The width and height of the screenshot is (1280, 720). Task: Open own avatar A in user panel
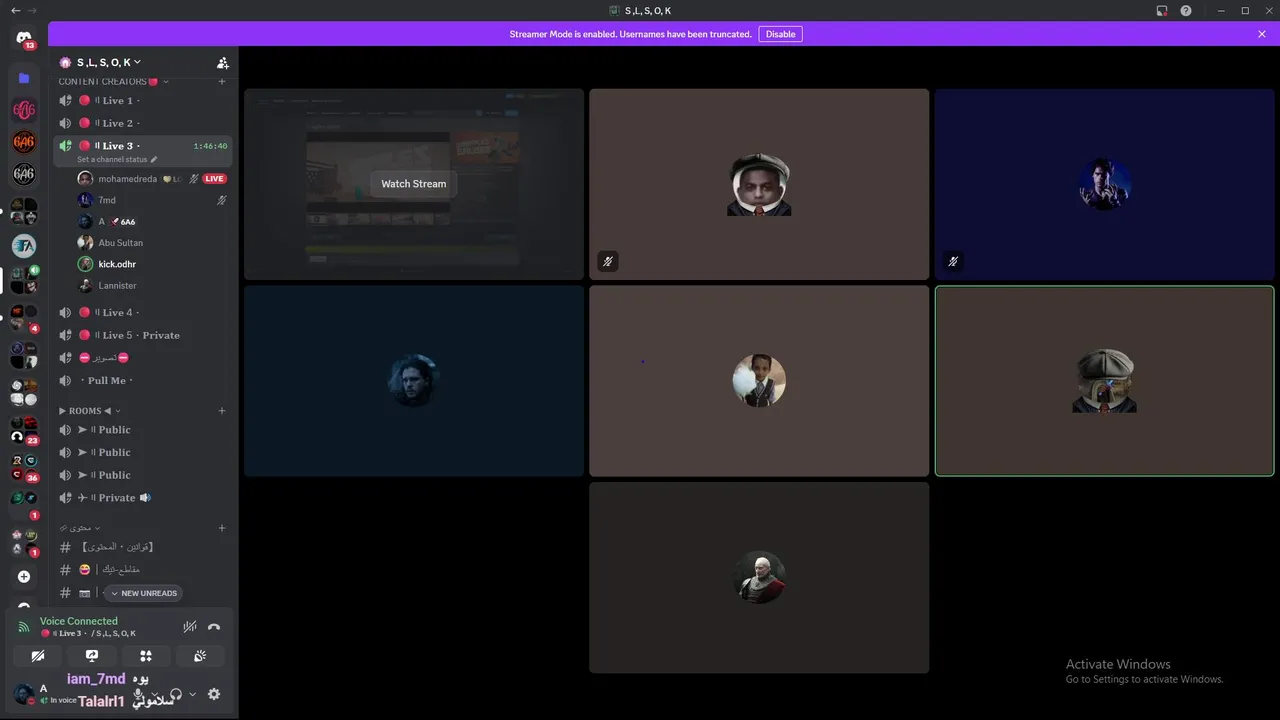pos(24,694)
